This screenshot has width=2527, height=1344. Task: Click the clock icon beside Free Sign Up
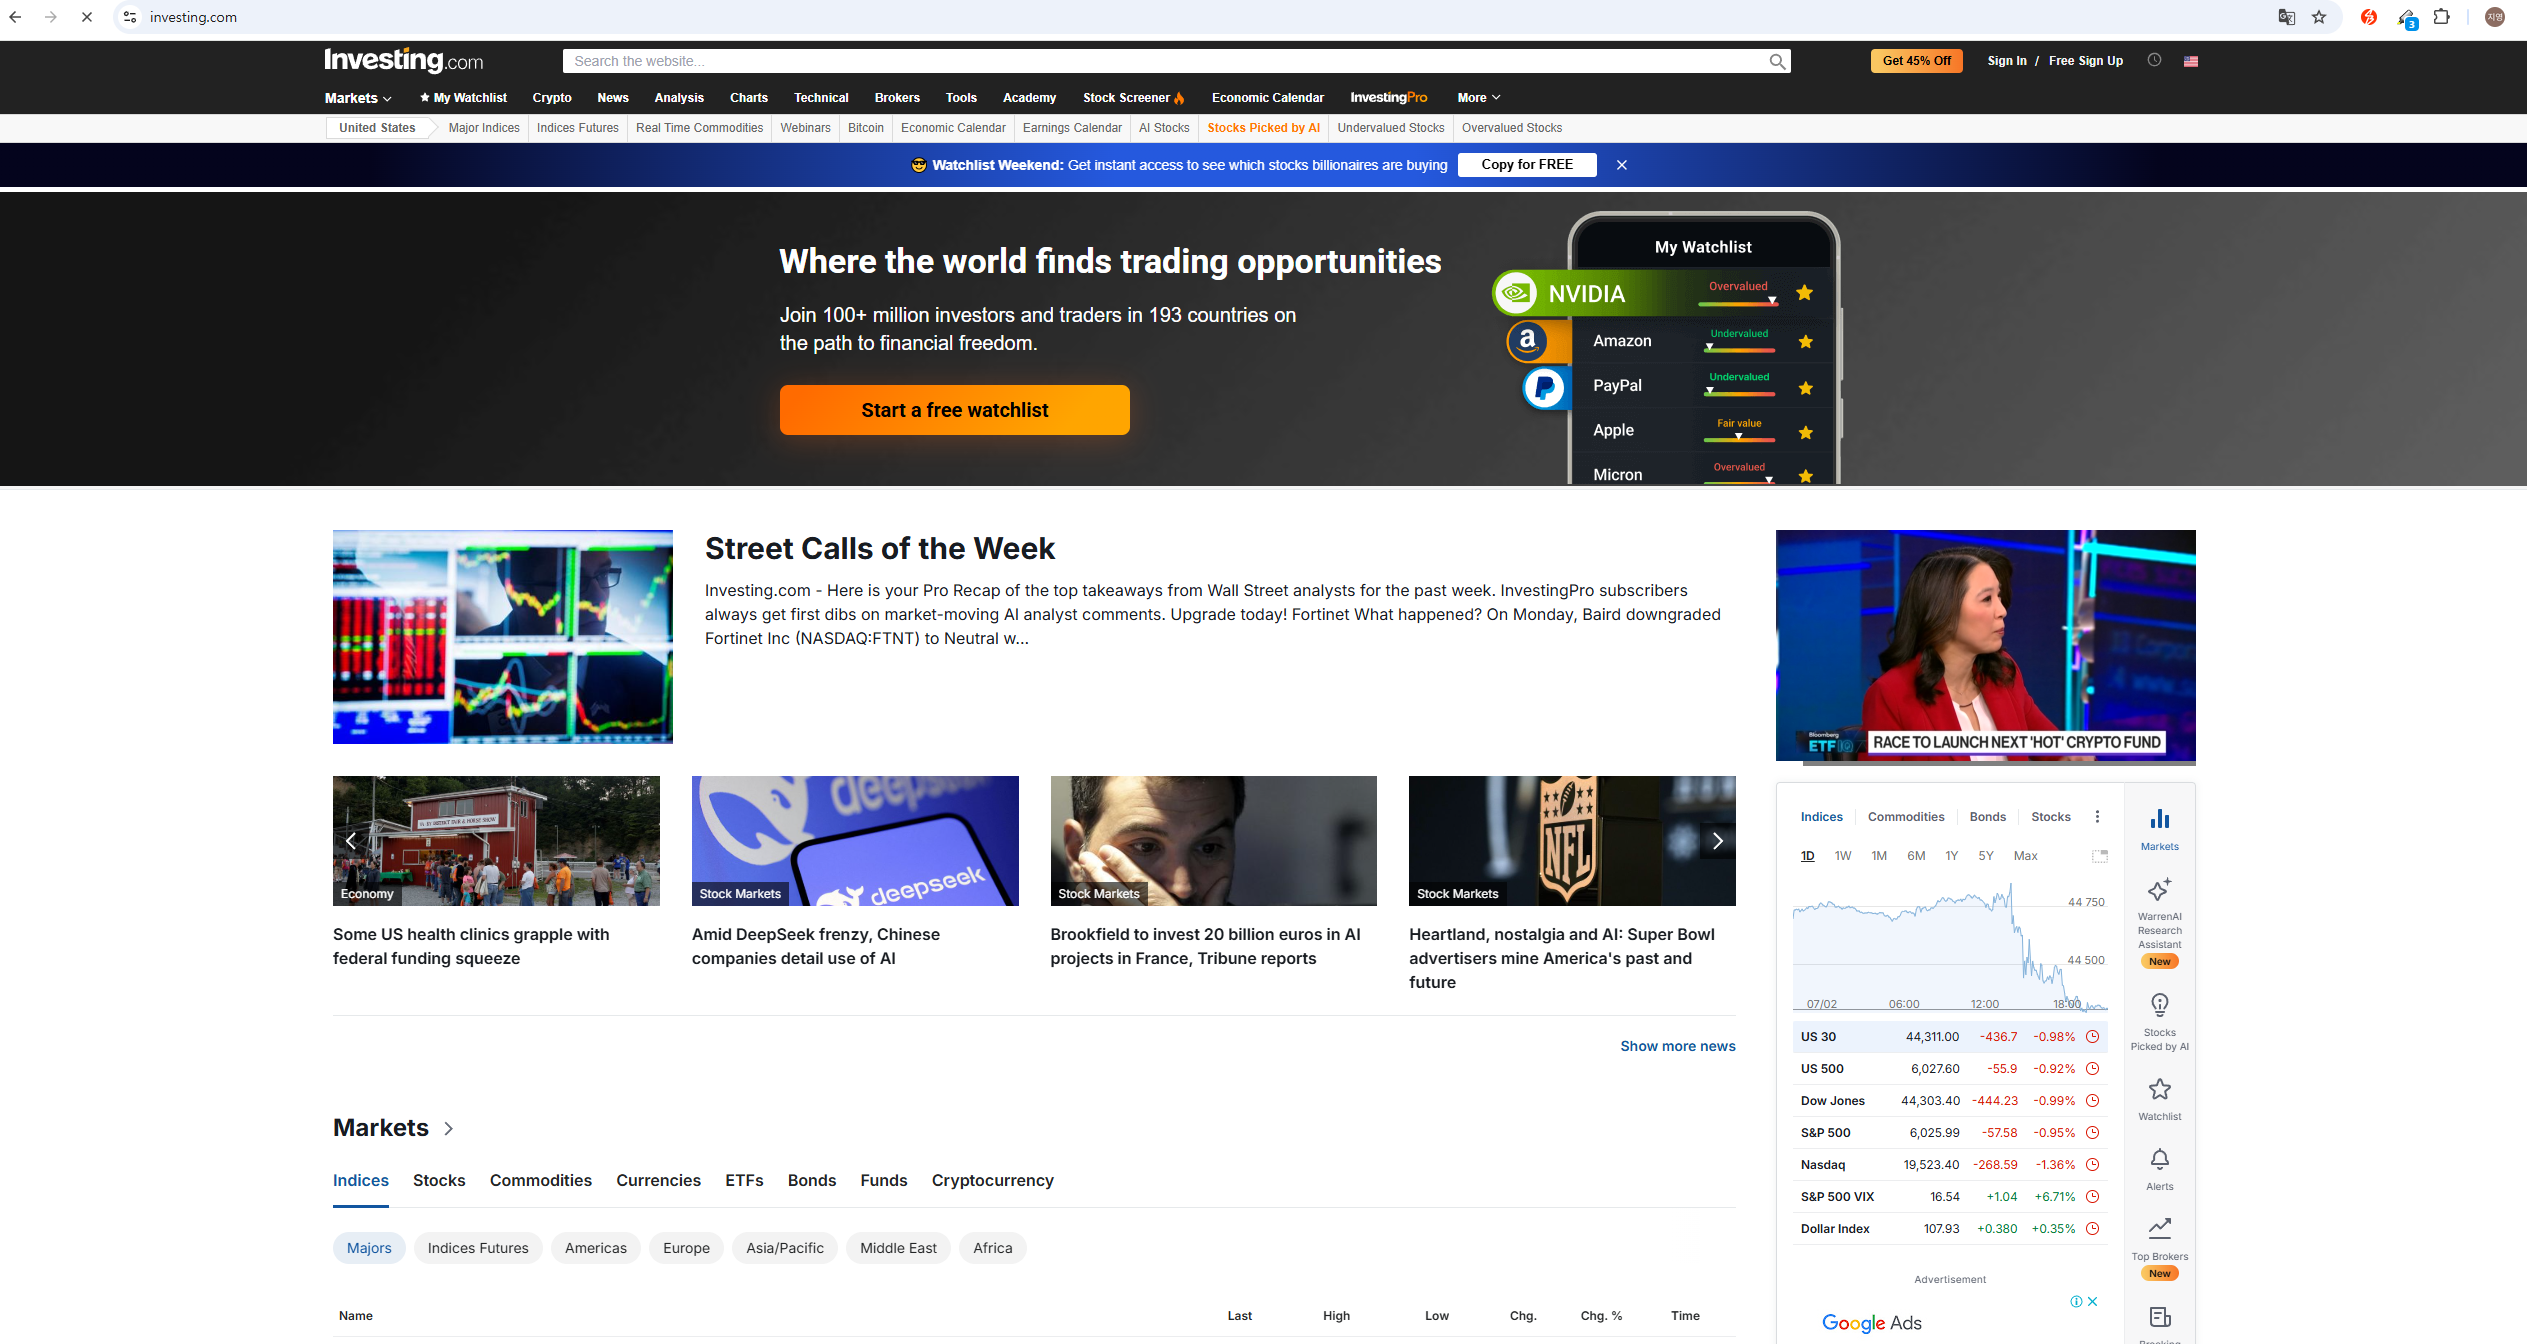(x=2154, y=60)
